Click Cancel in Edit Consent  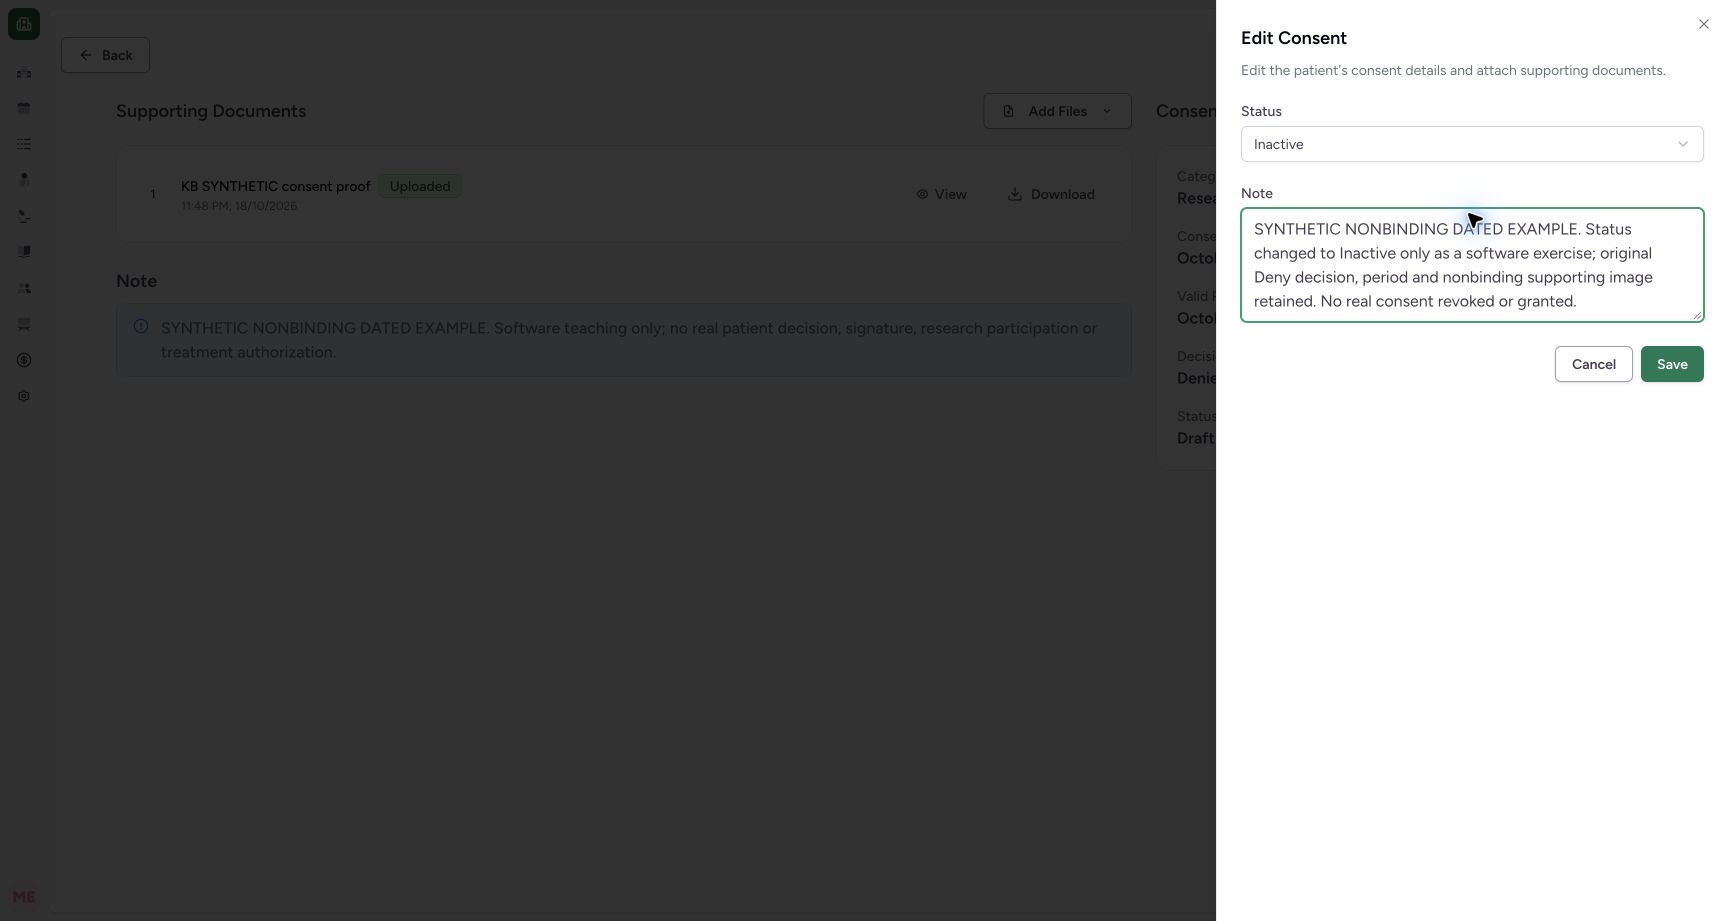click(1593, 364)
